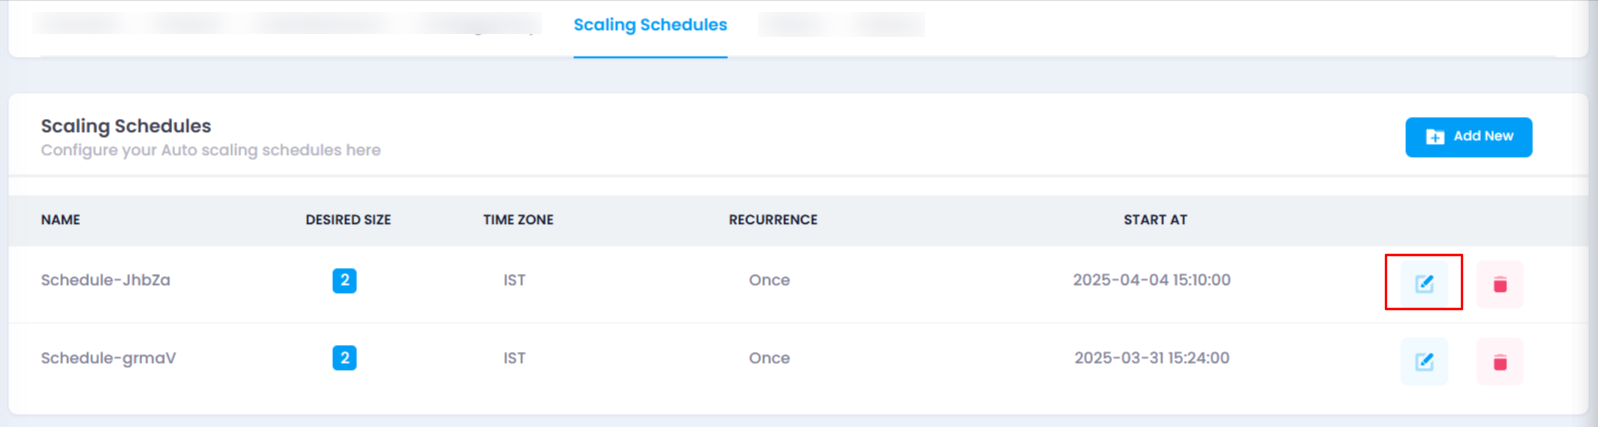The height and width of the screenshot is (427, 1598).
Task: Delete the Schedule-JhbZa scaling schedule
Action: (x=1500, y=284)
